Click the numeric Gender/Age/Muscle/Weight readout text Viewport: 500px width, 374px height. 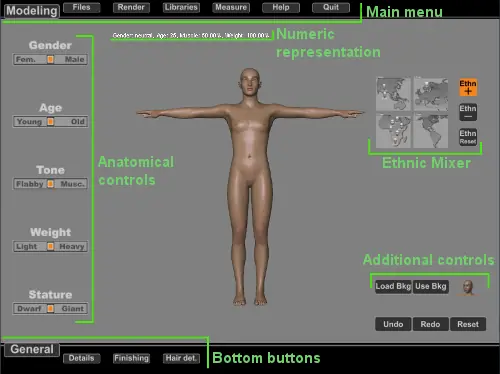tap(191, 35)
